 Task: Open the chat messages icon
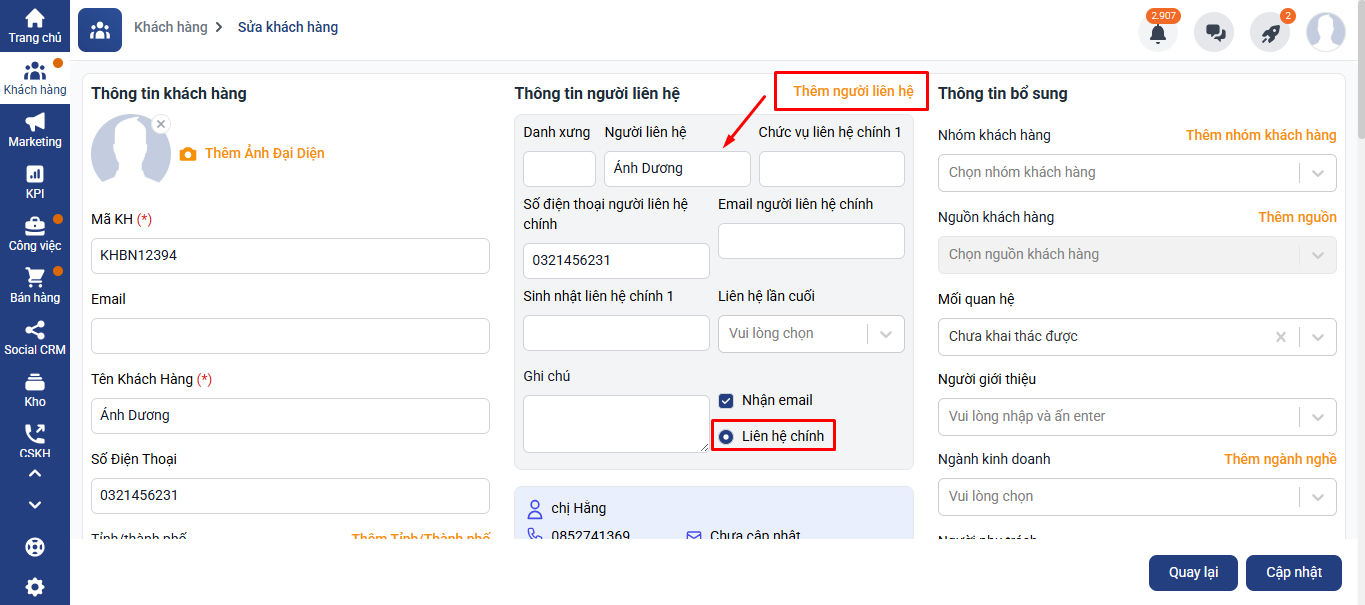pyautogui.click(x=1215, y=33)
